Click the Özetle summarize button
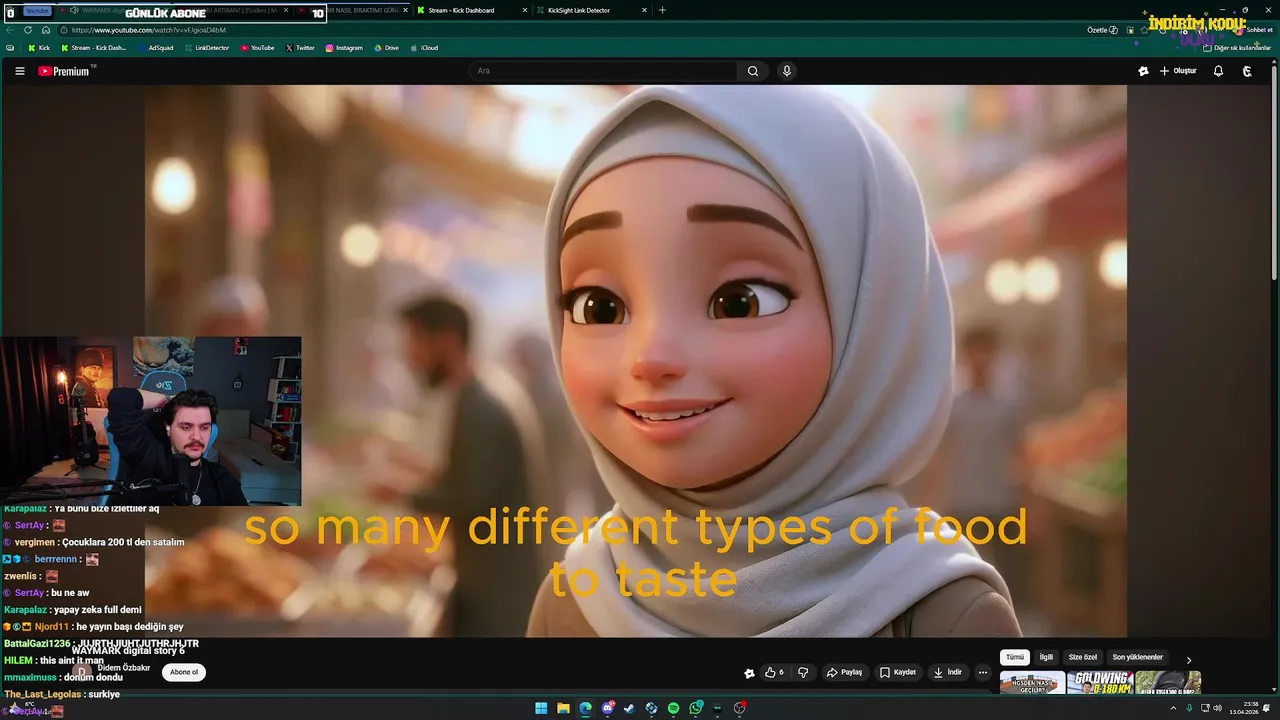 coord(1102,30)
